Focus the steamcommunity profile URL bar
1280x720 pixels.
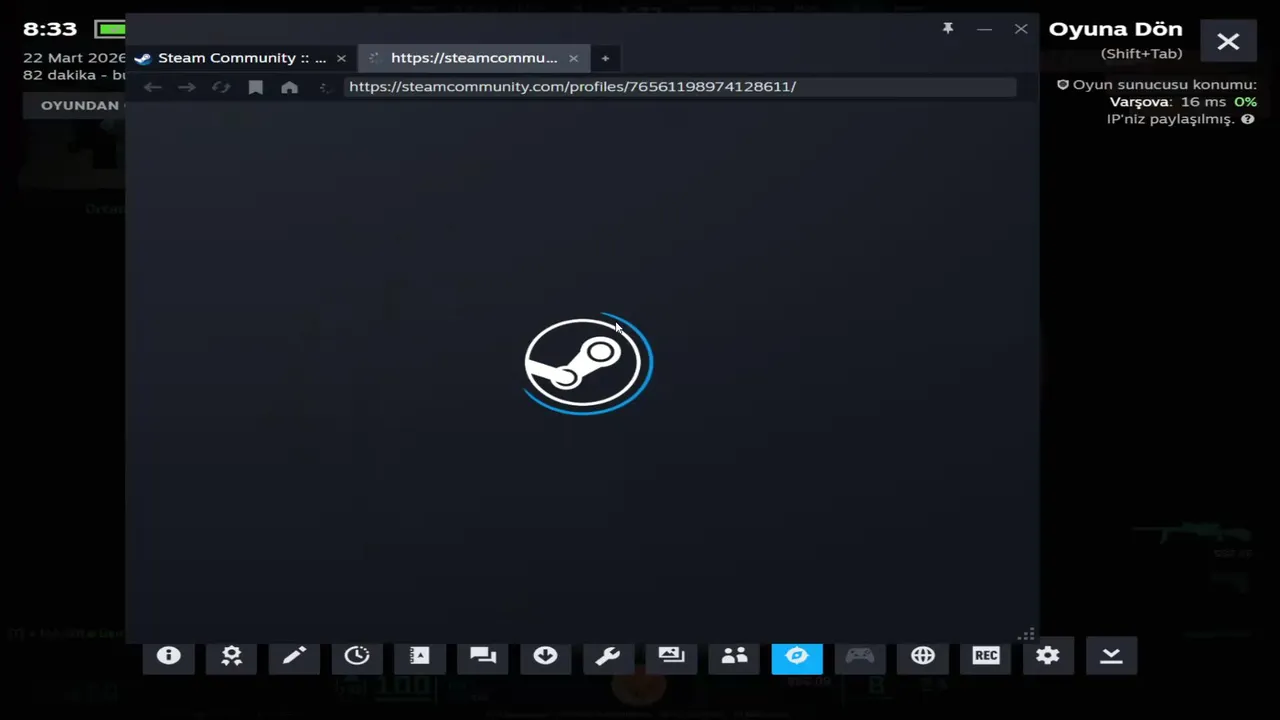click(680, 87)
